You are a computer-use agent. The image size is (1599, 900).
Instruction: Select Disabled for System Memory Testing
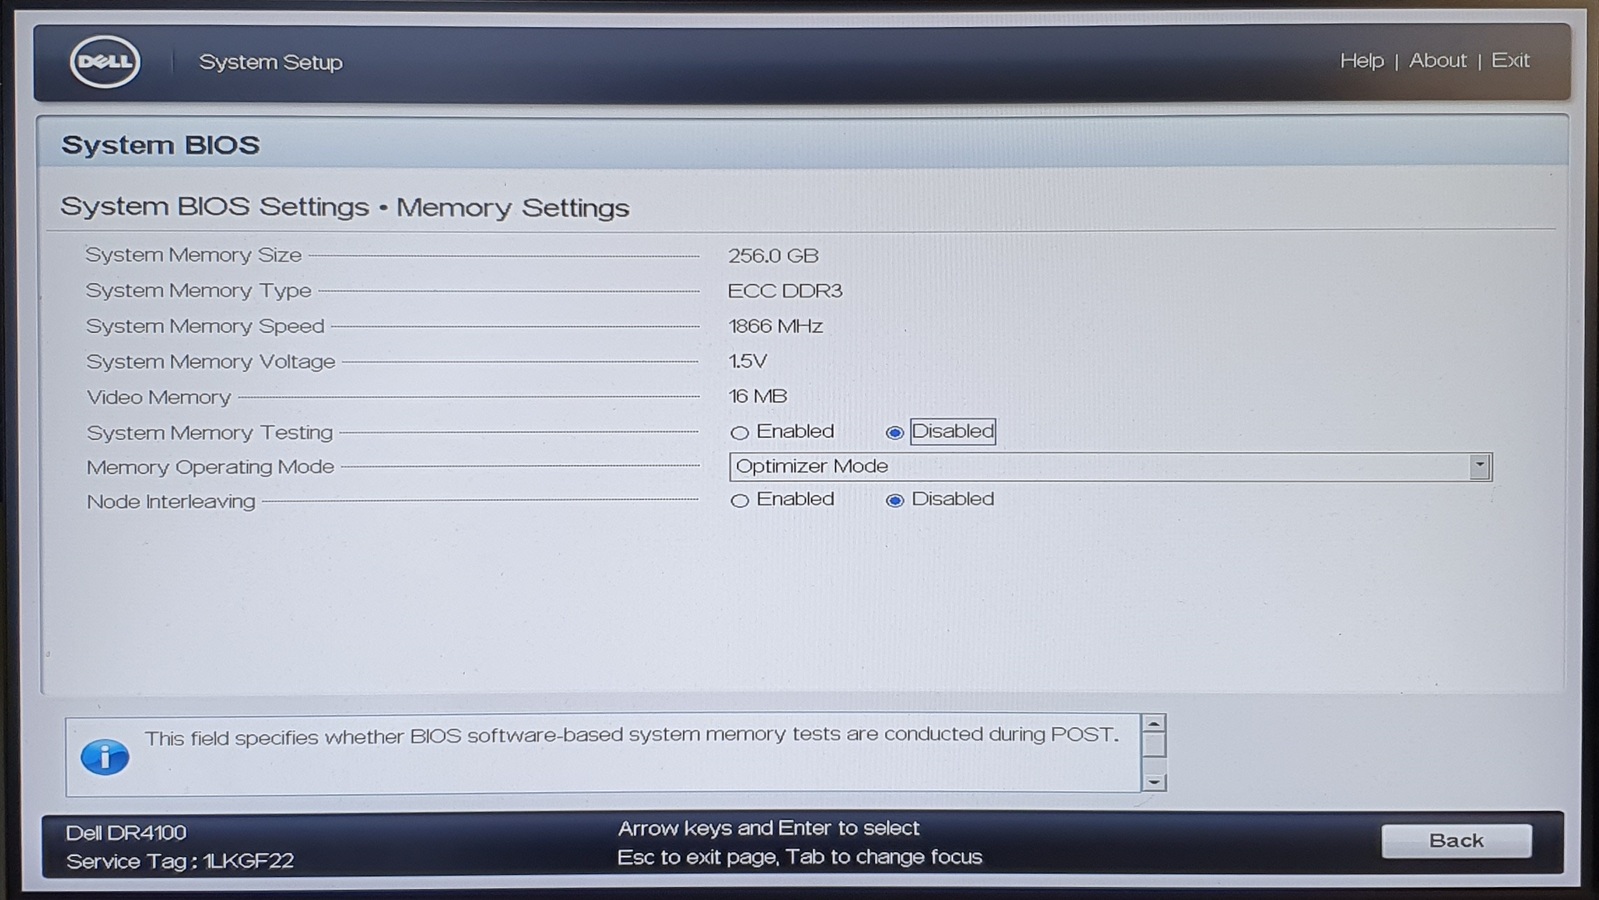pos(894,433)
